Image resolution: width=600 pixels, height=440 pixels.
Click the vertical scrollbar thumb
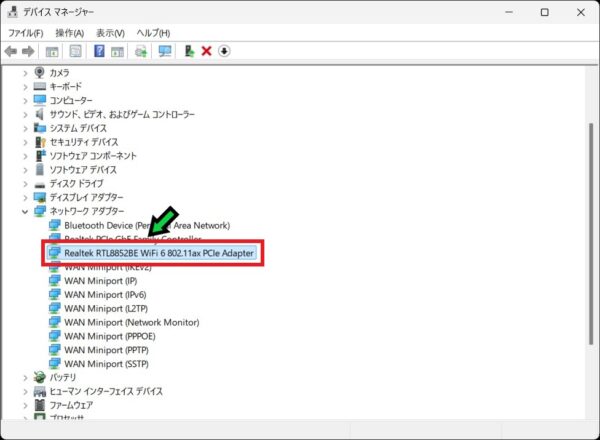click(x=591, y=233)
